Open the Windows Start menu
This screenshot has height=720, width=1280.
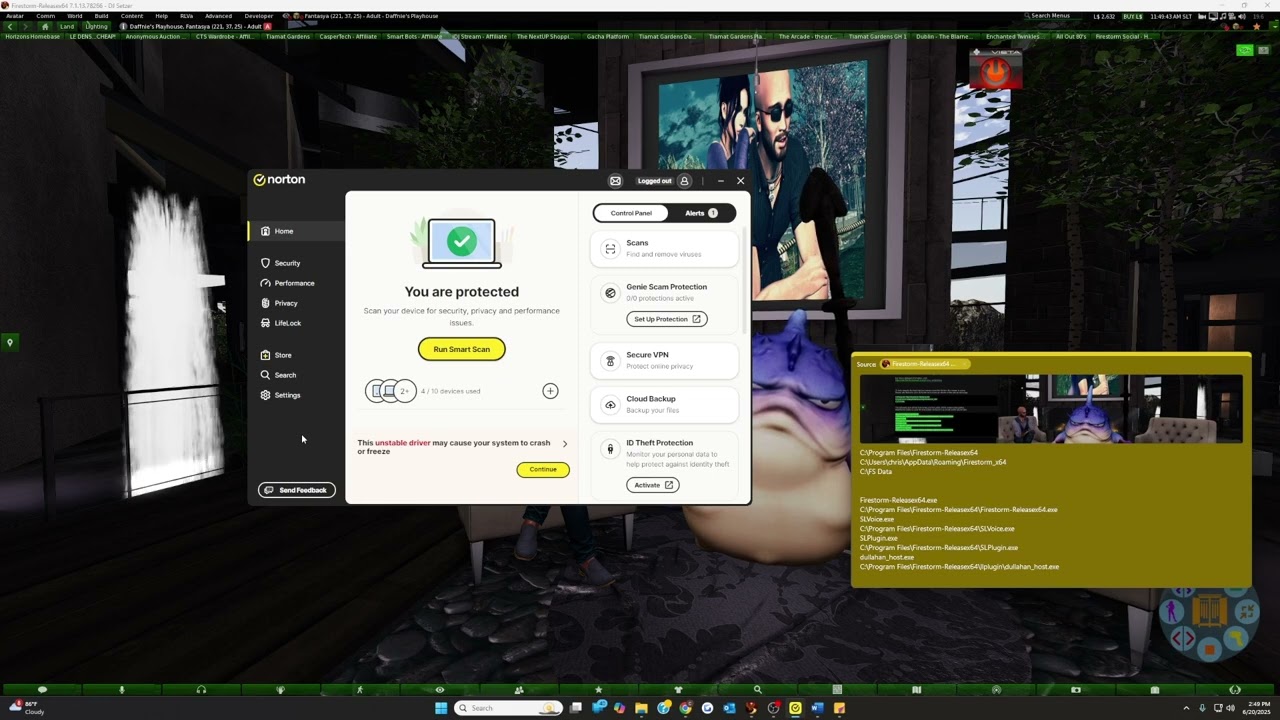(x=441, y=708)
